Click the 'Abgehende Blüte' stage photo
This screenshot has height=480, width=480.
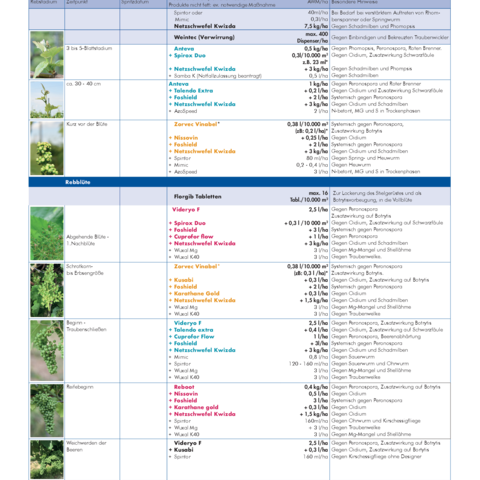tap(47, 233)
